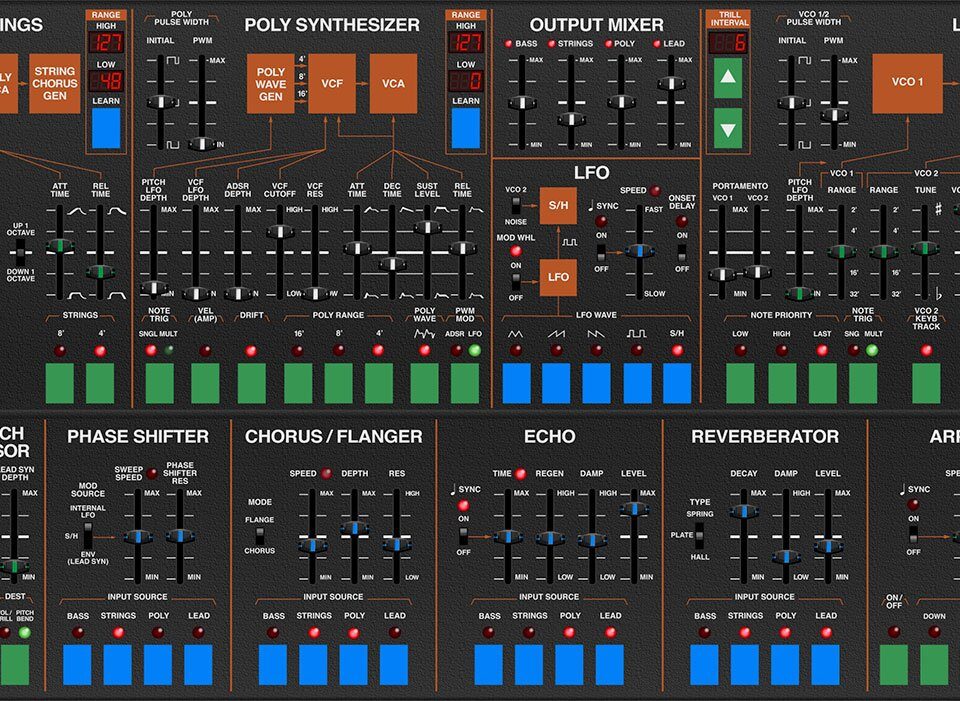960x701 pixels.
Task: Click the VCF Cutoff slider handle
Action: pyautogui.click(x=279, y=231)
